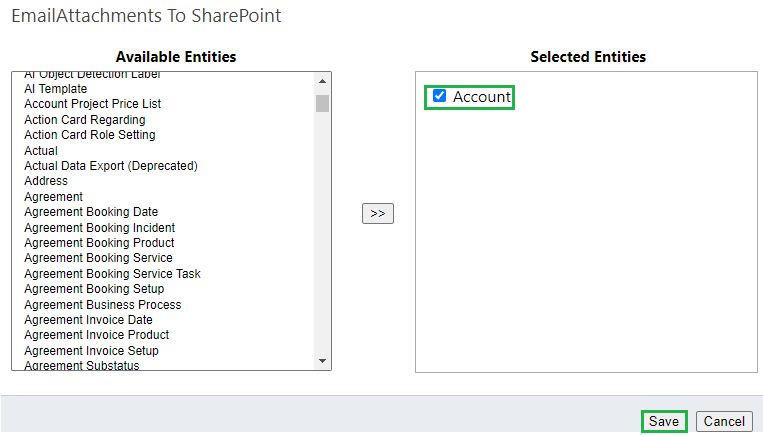Image resolution: width=763 pixels, height=435 pixels.
Task: Select 'AI Template' in the list
Action: coord(55,89)
